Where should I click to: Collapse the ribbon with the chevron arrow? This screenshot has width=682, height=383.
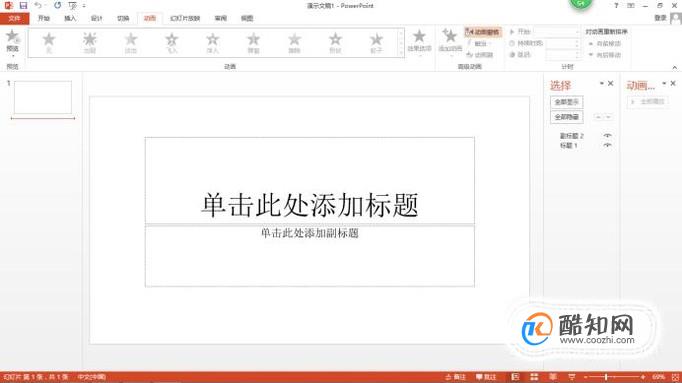click(x=675, y=67)
